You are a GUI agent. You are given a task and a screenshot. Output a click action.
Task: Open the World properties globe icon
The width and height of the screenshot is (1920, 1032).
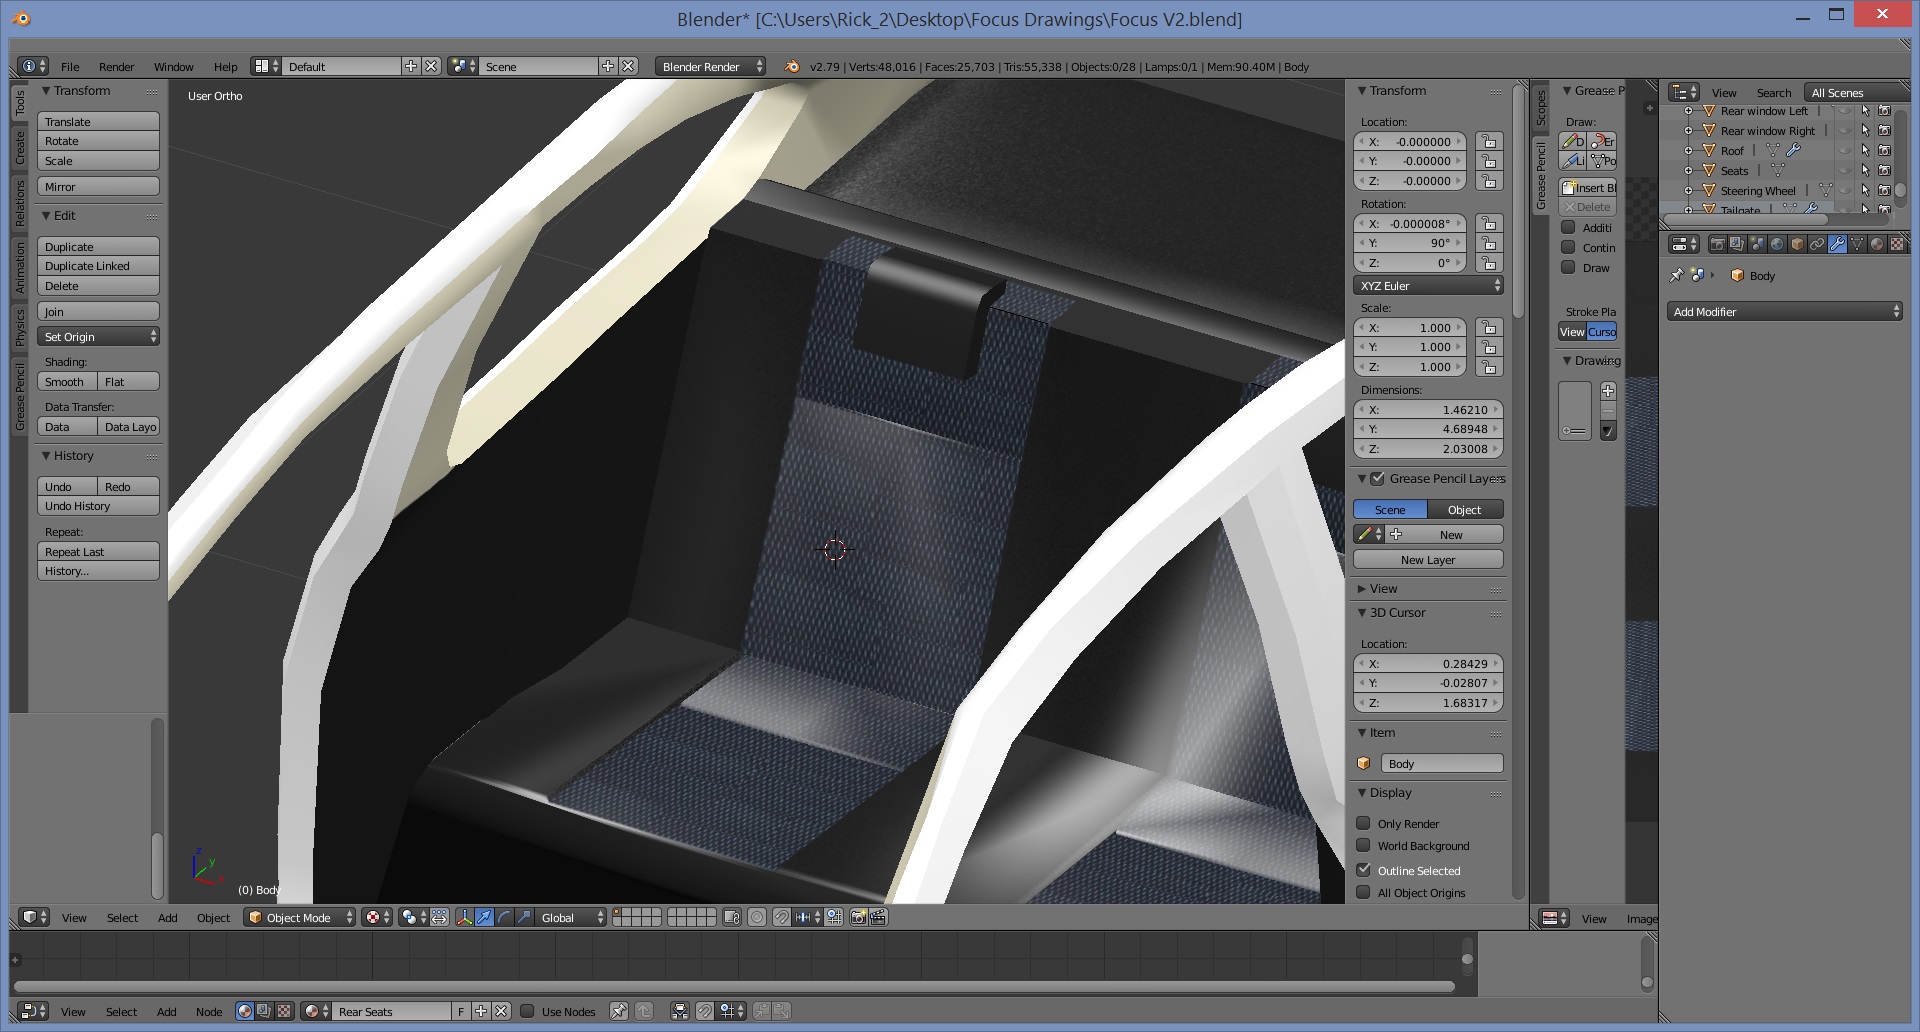pyautogui.click(x=1777, y=244)
